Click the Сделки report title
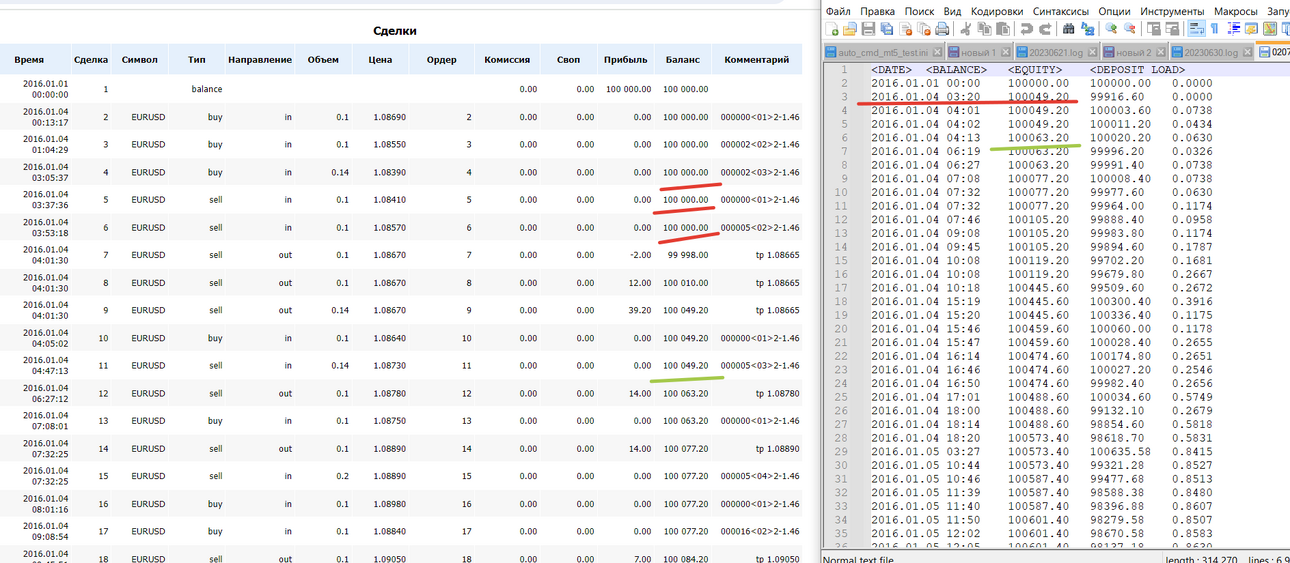The image size is (1290, 563). 394,31
